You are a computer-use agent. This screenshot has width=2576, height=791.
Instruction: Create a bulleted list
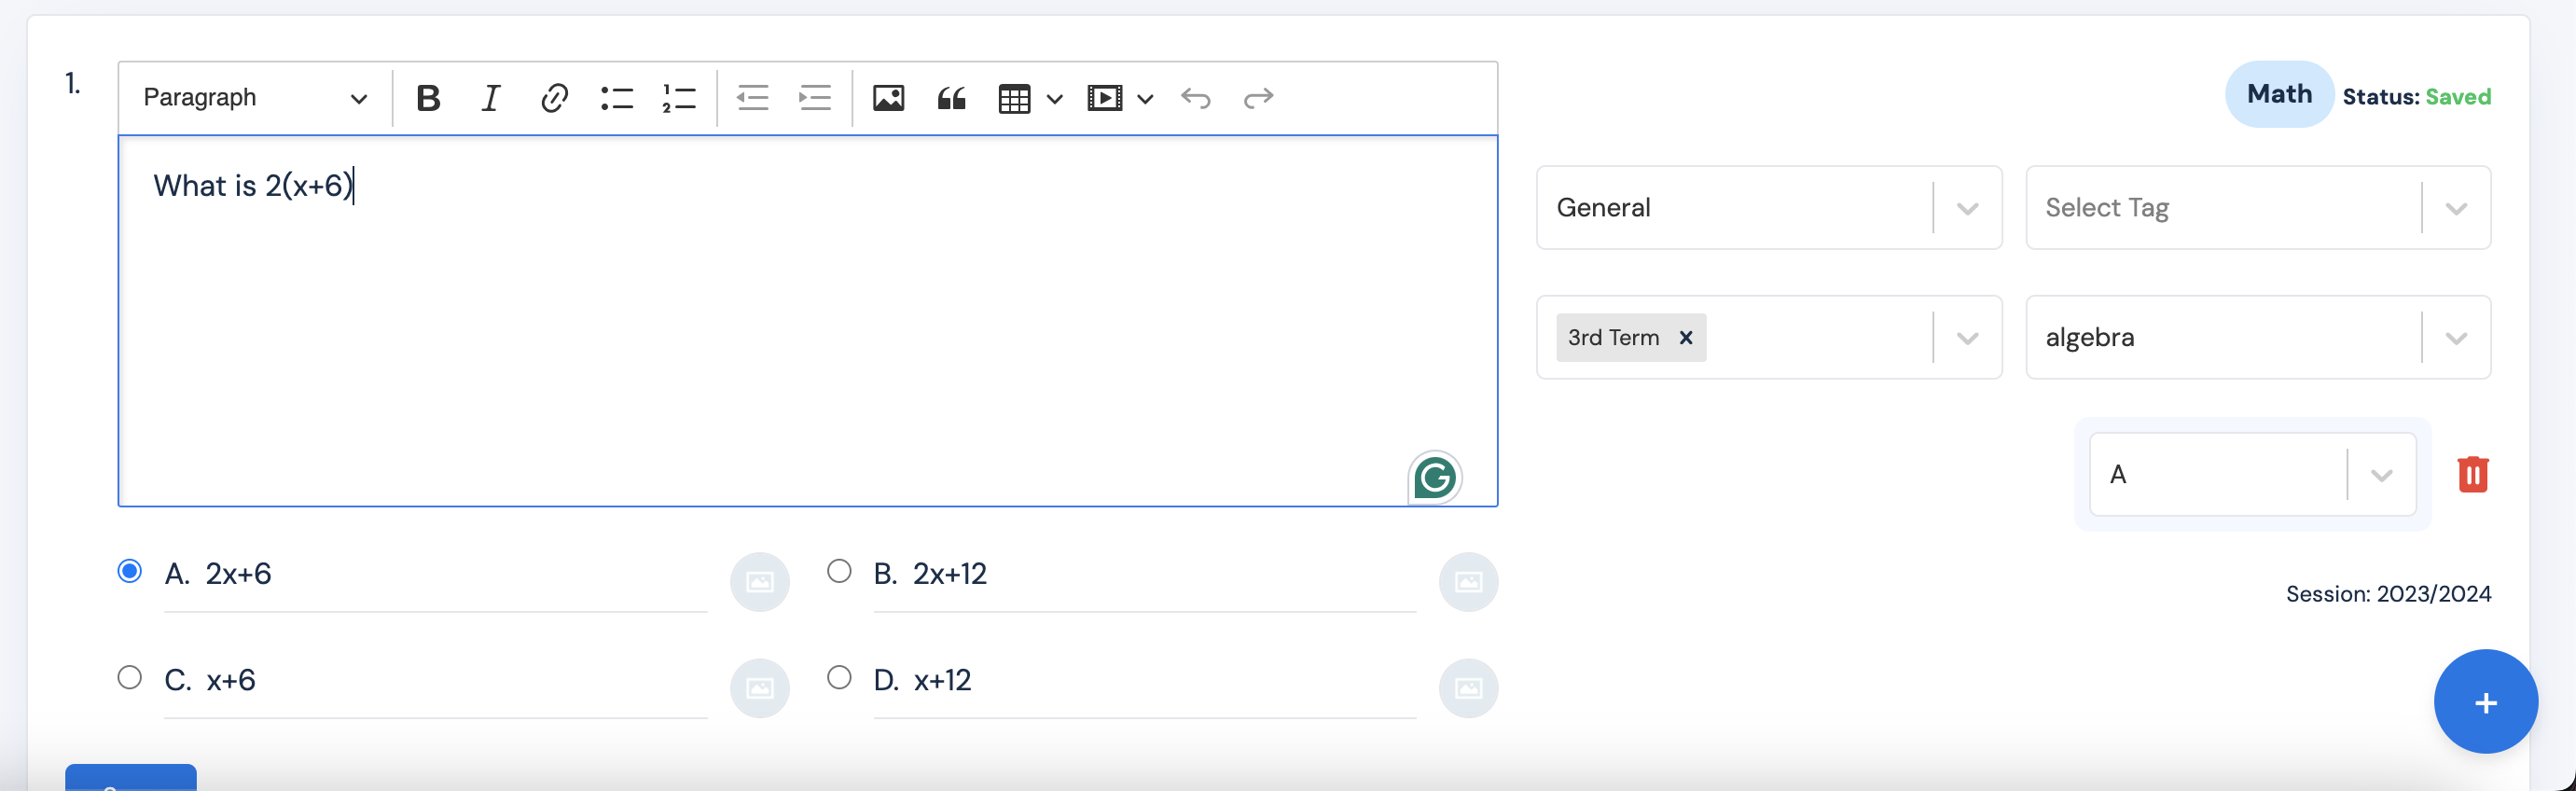tap(616, 98)
